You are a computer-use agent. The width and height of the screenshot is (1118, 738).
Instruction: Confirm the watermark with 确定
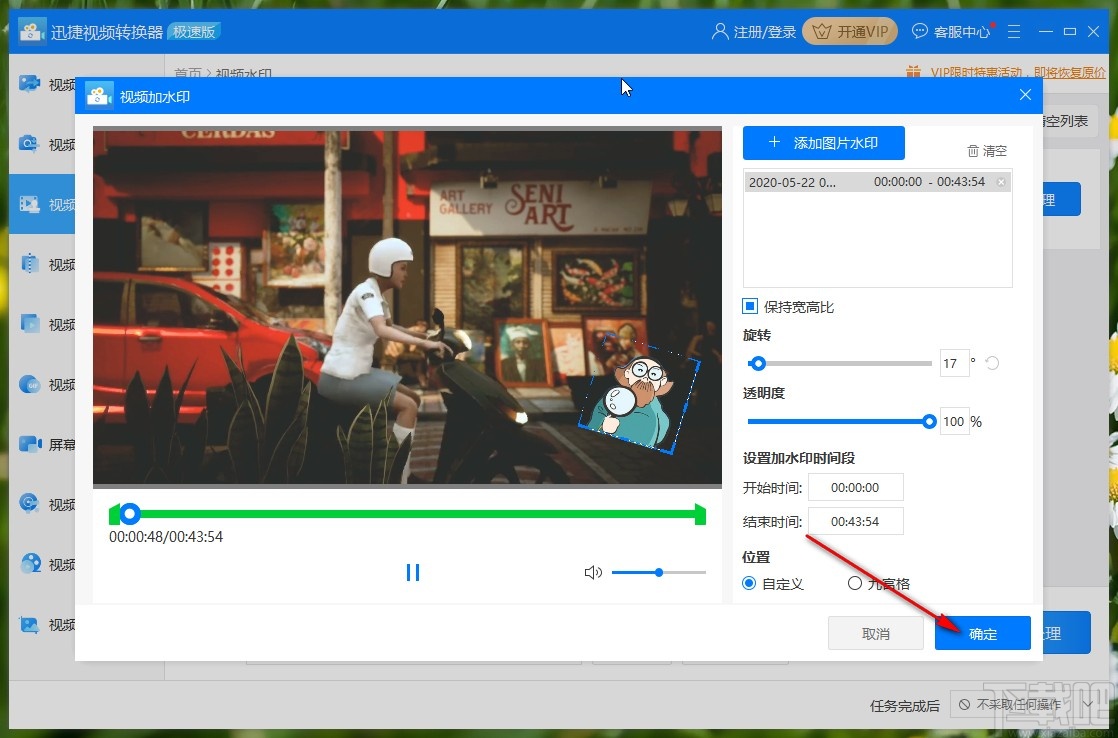pos(982,633)
